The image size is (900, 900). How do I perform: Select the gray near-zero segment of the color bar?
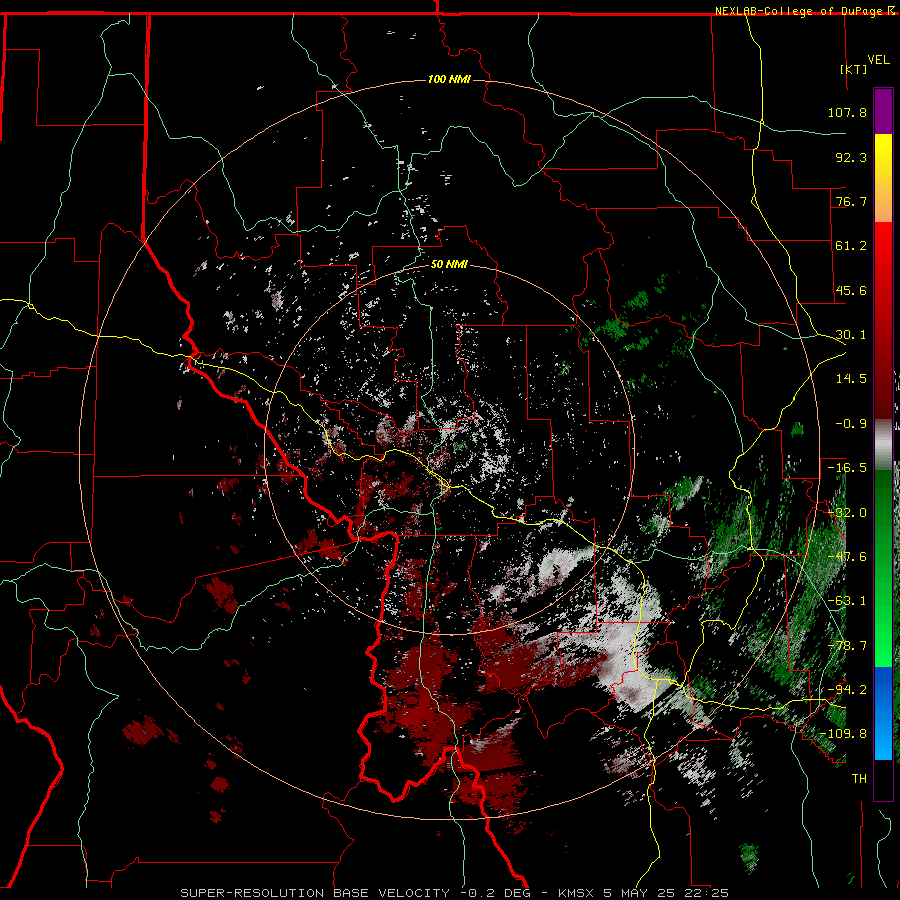(x=883, y=444)
